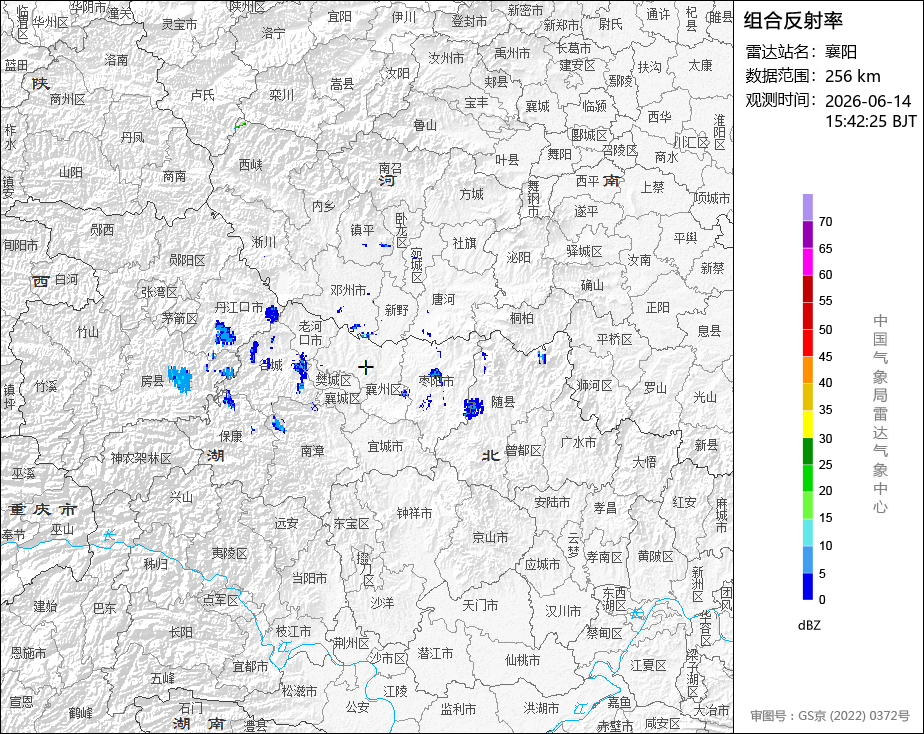
Task: Click the observation time '15:42:25 BJT'
Action: [x=870, y=121]
